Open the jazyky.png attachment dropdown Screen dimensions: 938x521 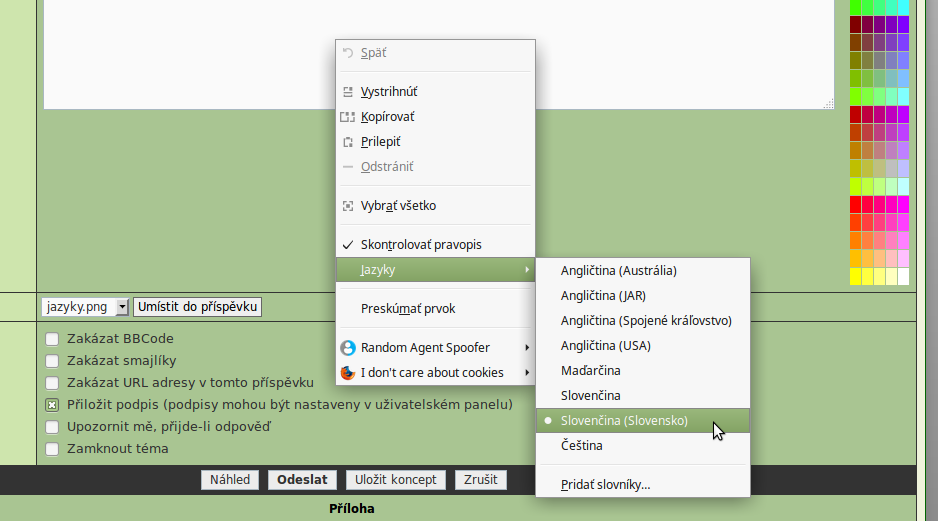pyautogui.click(x=122, y=307)
